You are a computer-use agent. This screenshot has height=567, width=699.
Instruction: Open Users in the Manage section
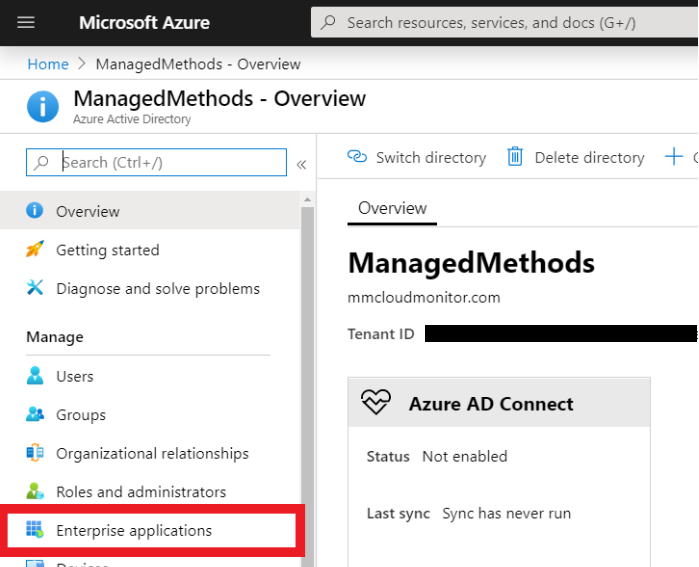tap(75, 376)
